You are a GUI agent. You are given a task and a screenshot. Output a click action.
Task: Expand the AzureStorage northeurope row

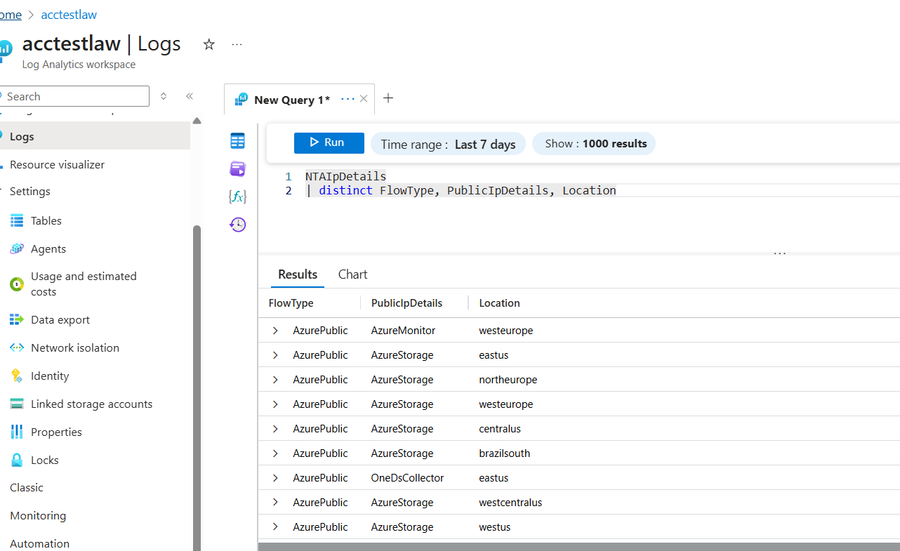point(275,379)
